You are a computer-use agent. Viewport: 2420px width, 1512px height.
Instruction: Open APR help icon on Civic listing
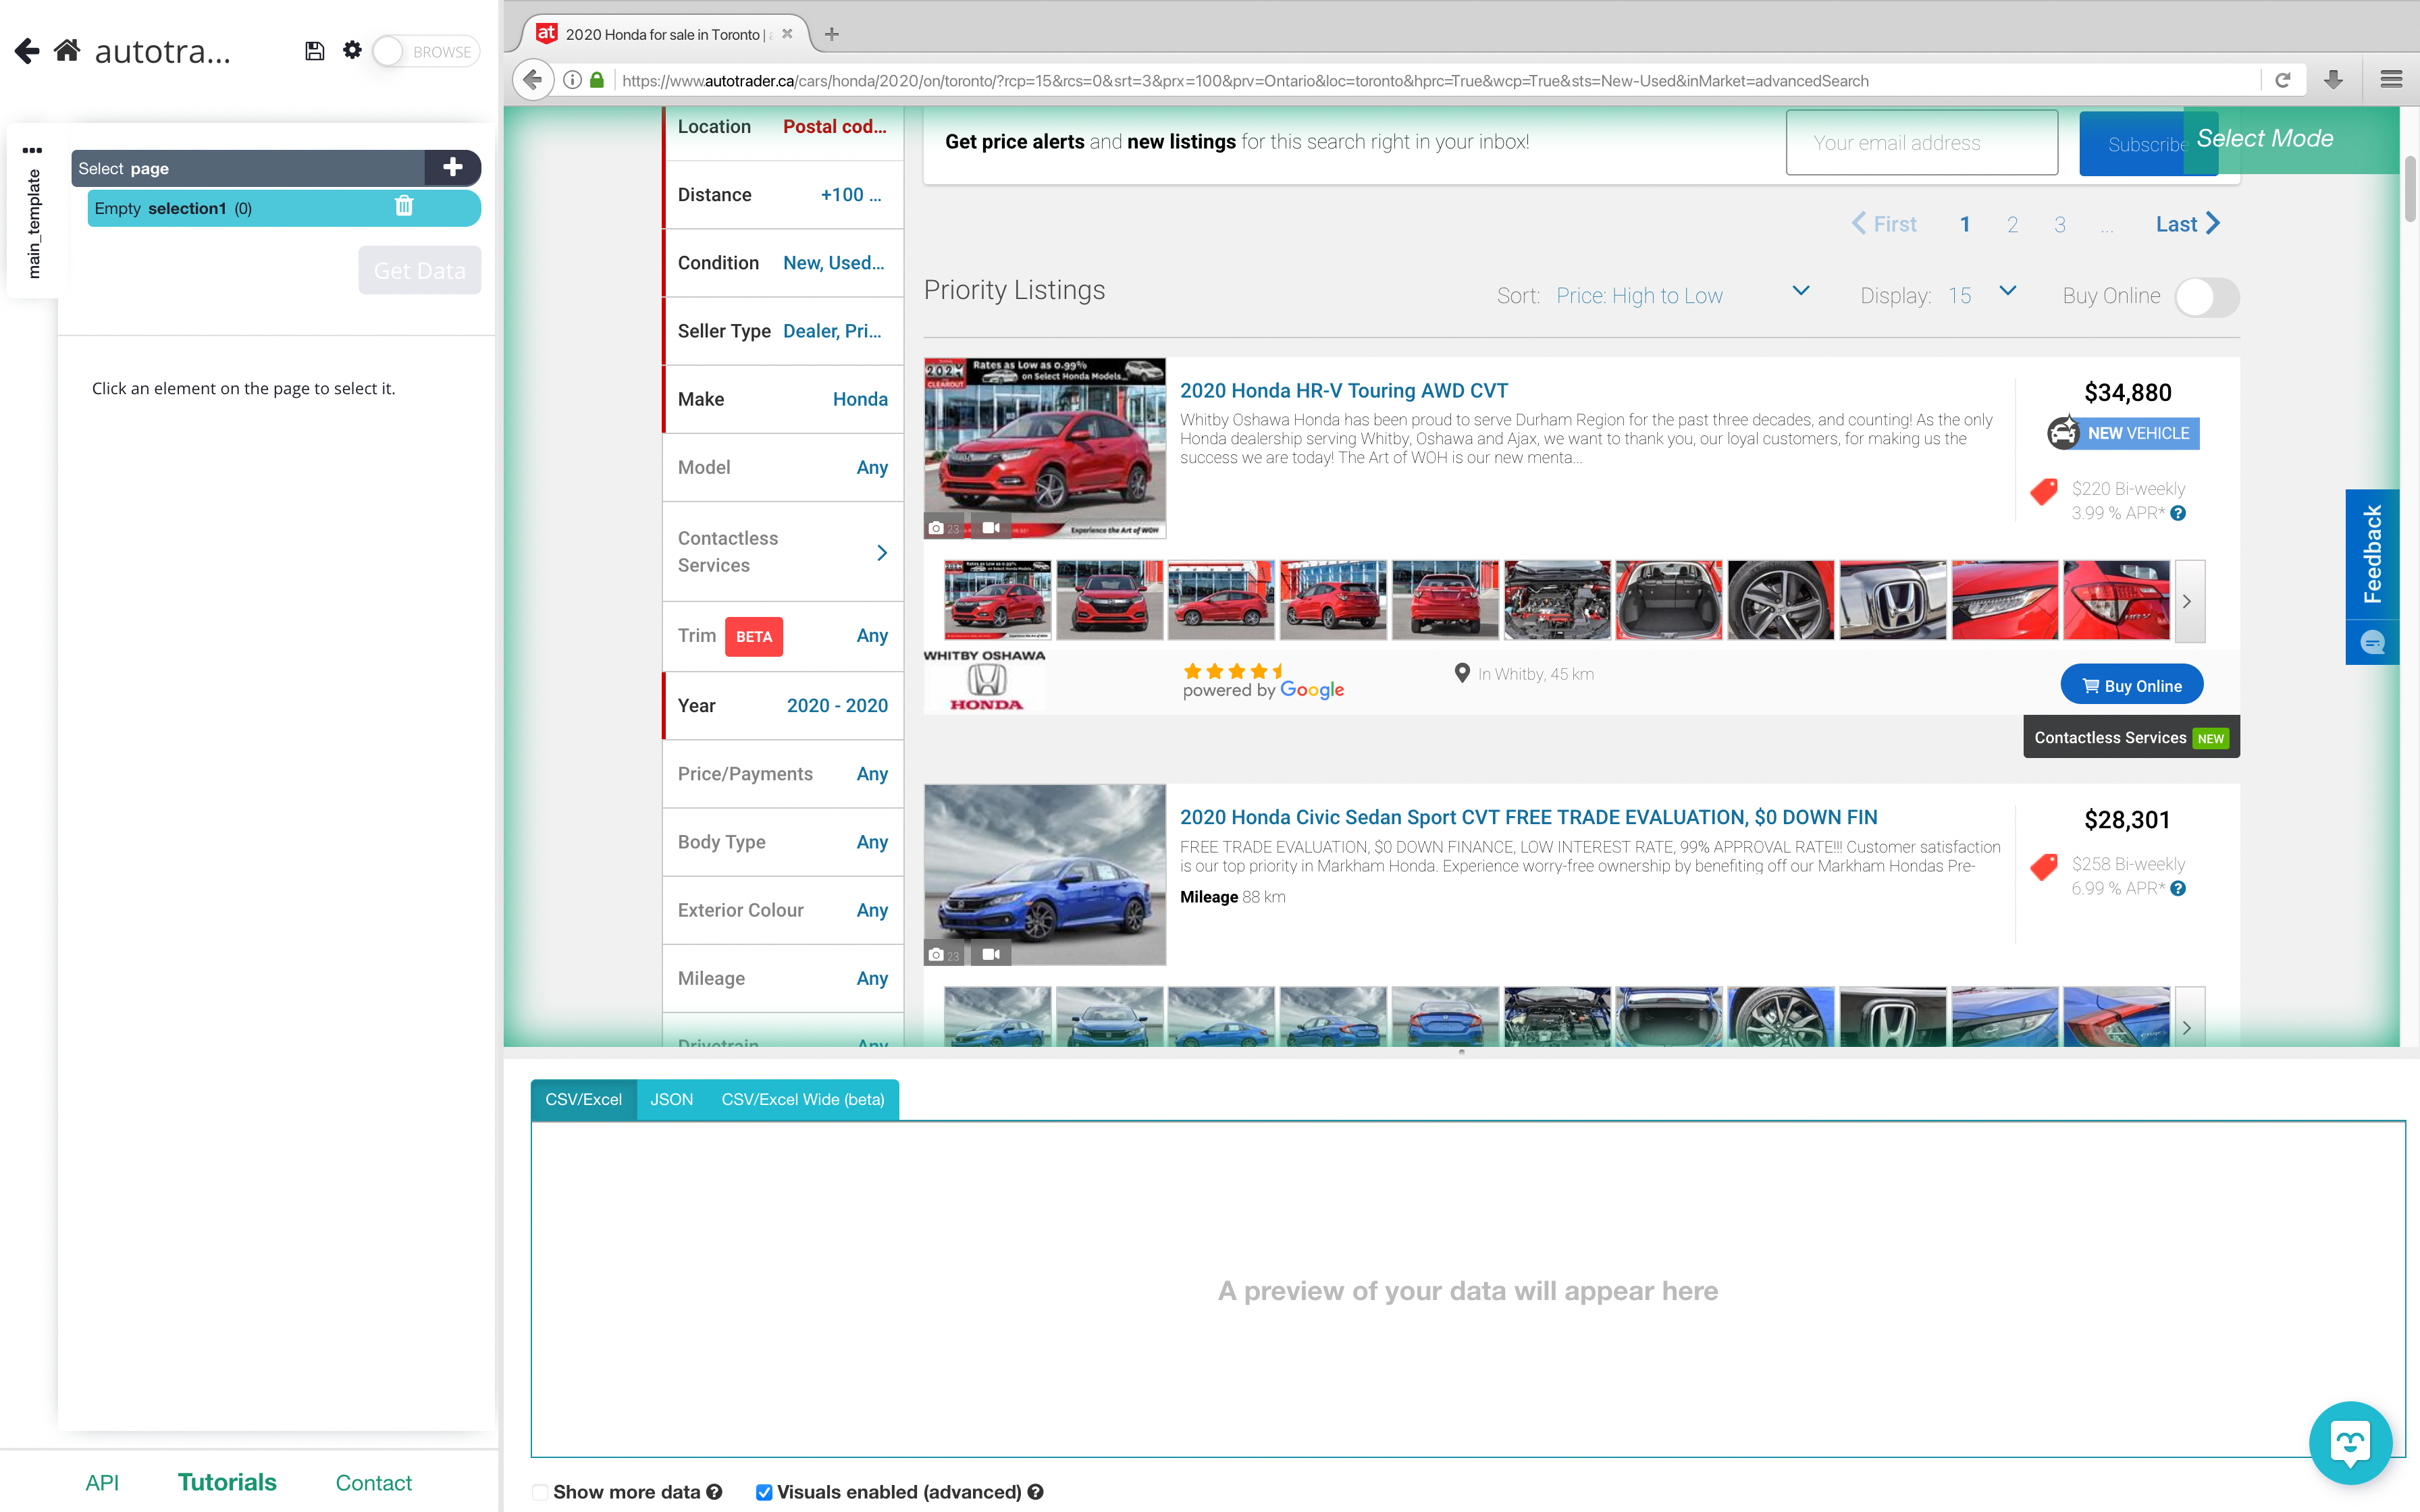tap(2178, 888)
